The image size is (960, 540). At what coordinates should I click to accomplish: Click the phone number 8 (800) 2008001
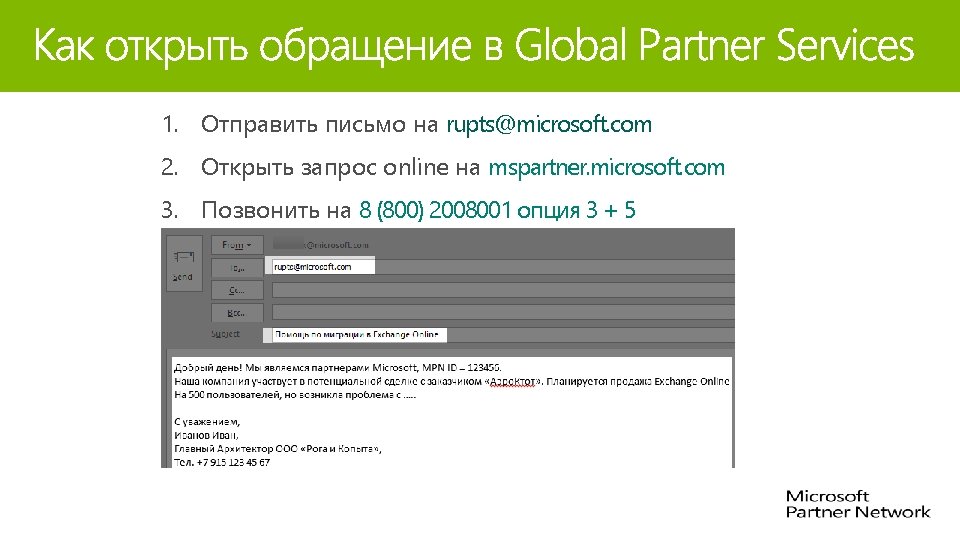[x=435, y=210]
